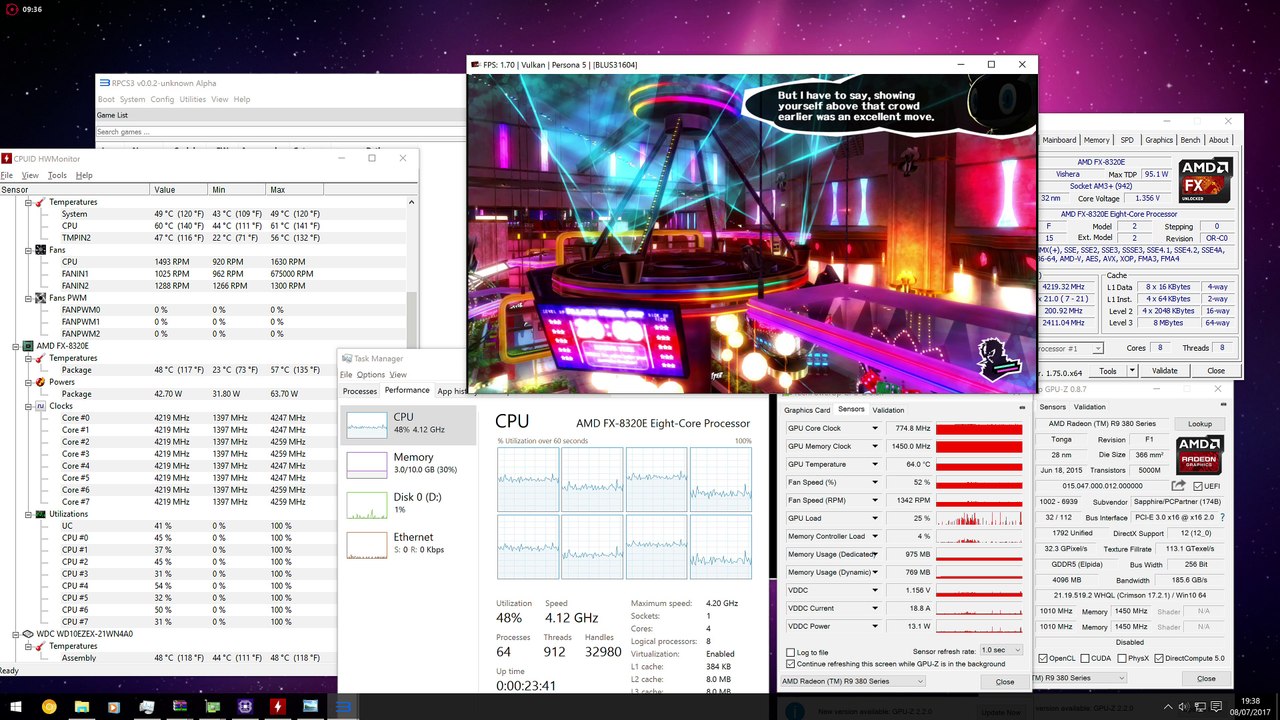The width and height of the screenshot is (1280, 720).
Task: Toggle the OpenCL checkbox
Action: [x=1044, y=658]
